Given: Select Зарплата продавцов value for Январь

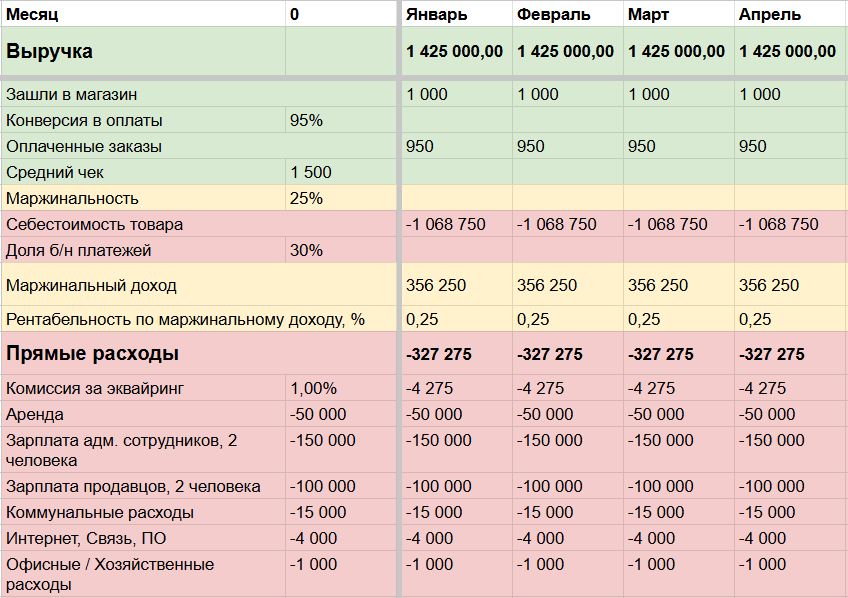Looking at the screenshot, I should 456,486.
